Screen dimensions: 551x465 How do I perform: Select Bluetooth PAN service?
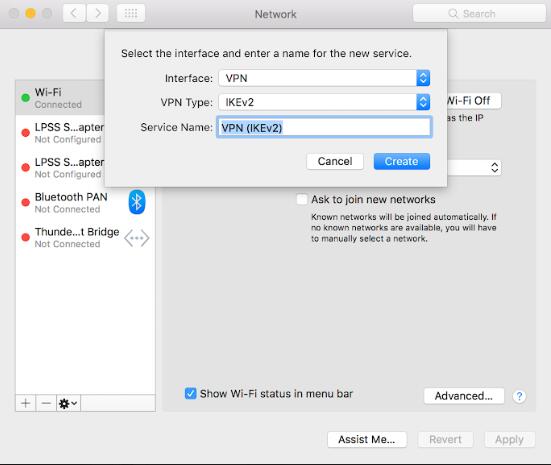[x=85, y=202]
